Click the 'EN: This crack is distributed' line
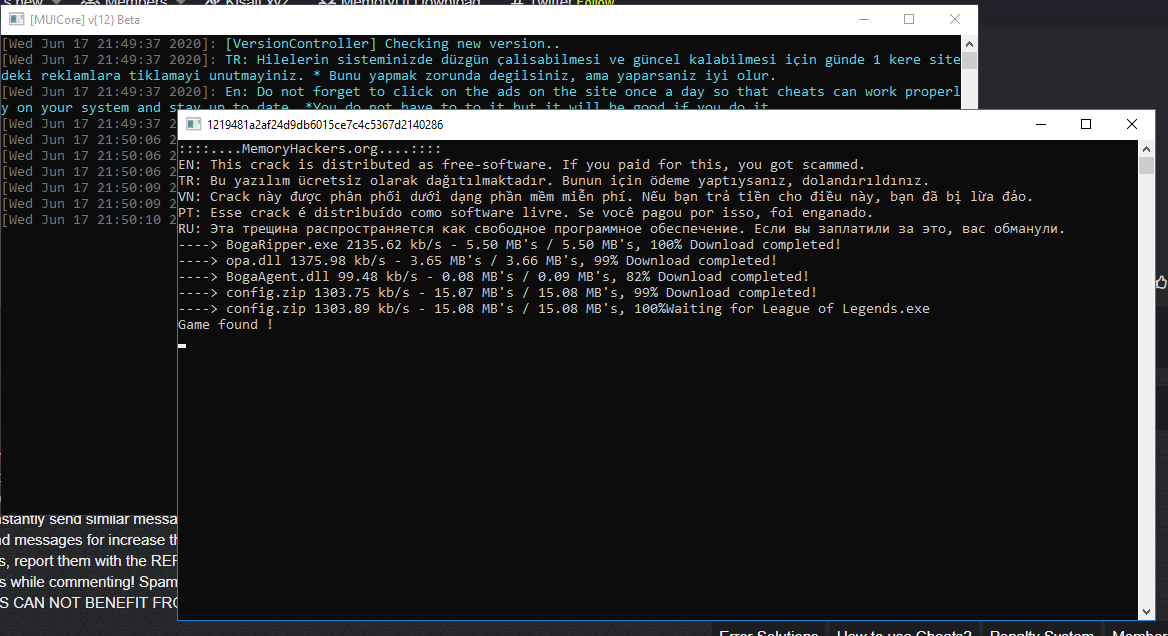This screenshot has width=1168, height=636. point(521,165)
